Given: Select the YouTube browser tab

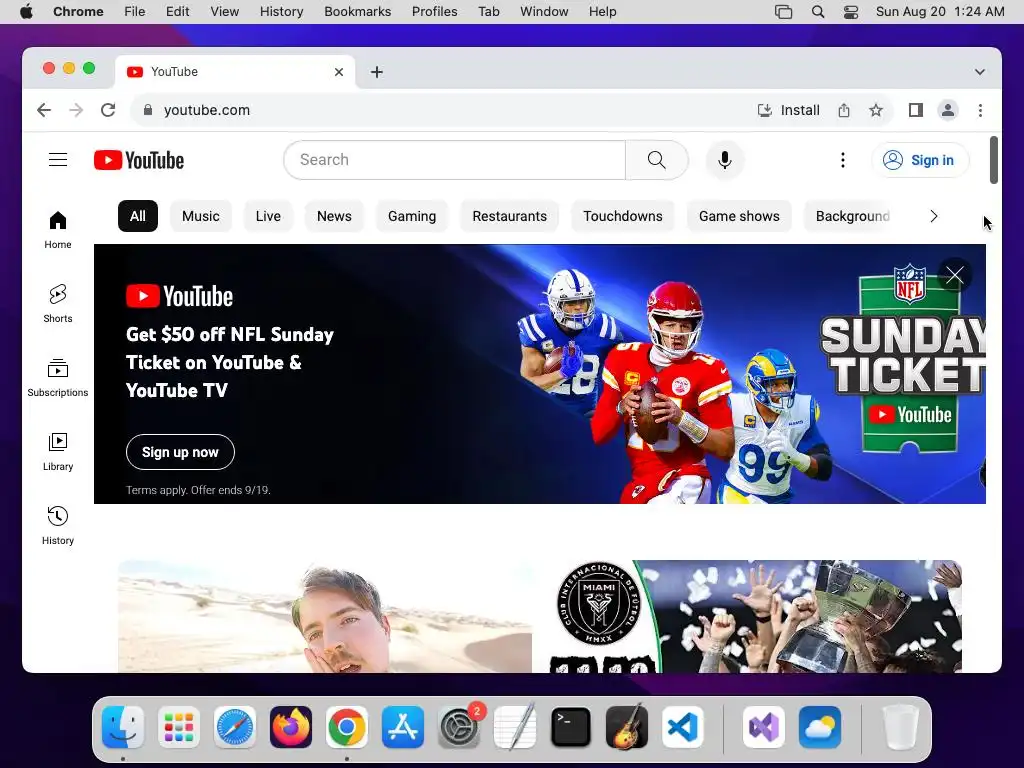Looking at the screenshot, I should pos(235,72).
